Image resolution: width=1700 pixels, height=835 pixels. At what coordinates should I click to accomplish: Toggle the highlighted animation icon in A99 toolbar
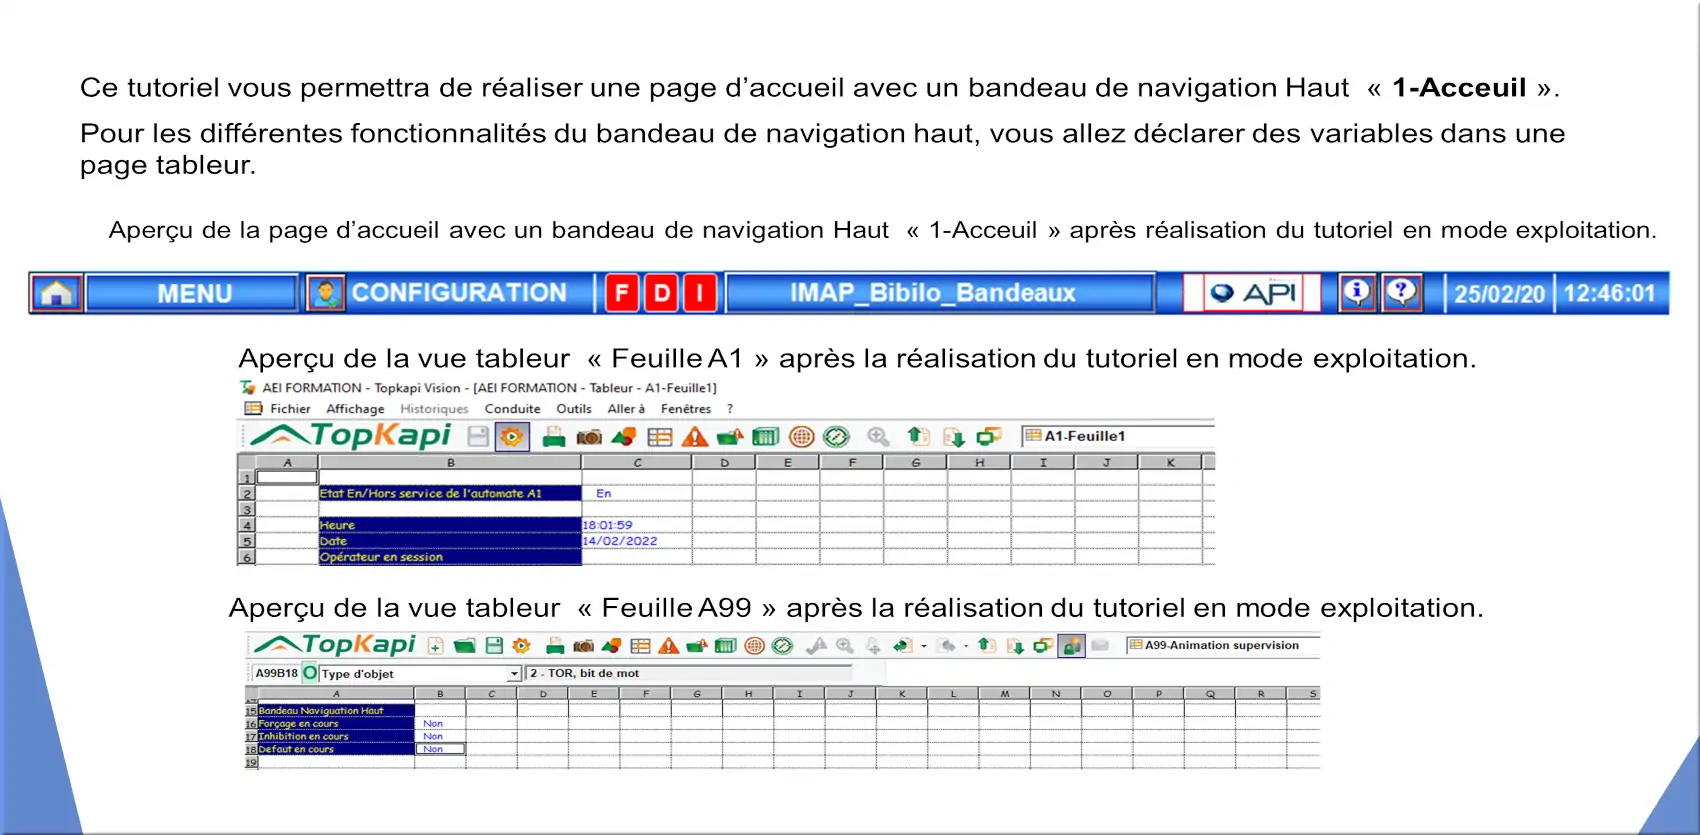pyautogui.click(x=1071, y=646)
